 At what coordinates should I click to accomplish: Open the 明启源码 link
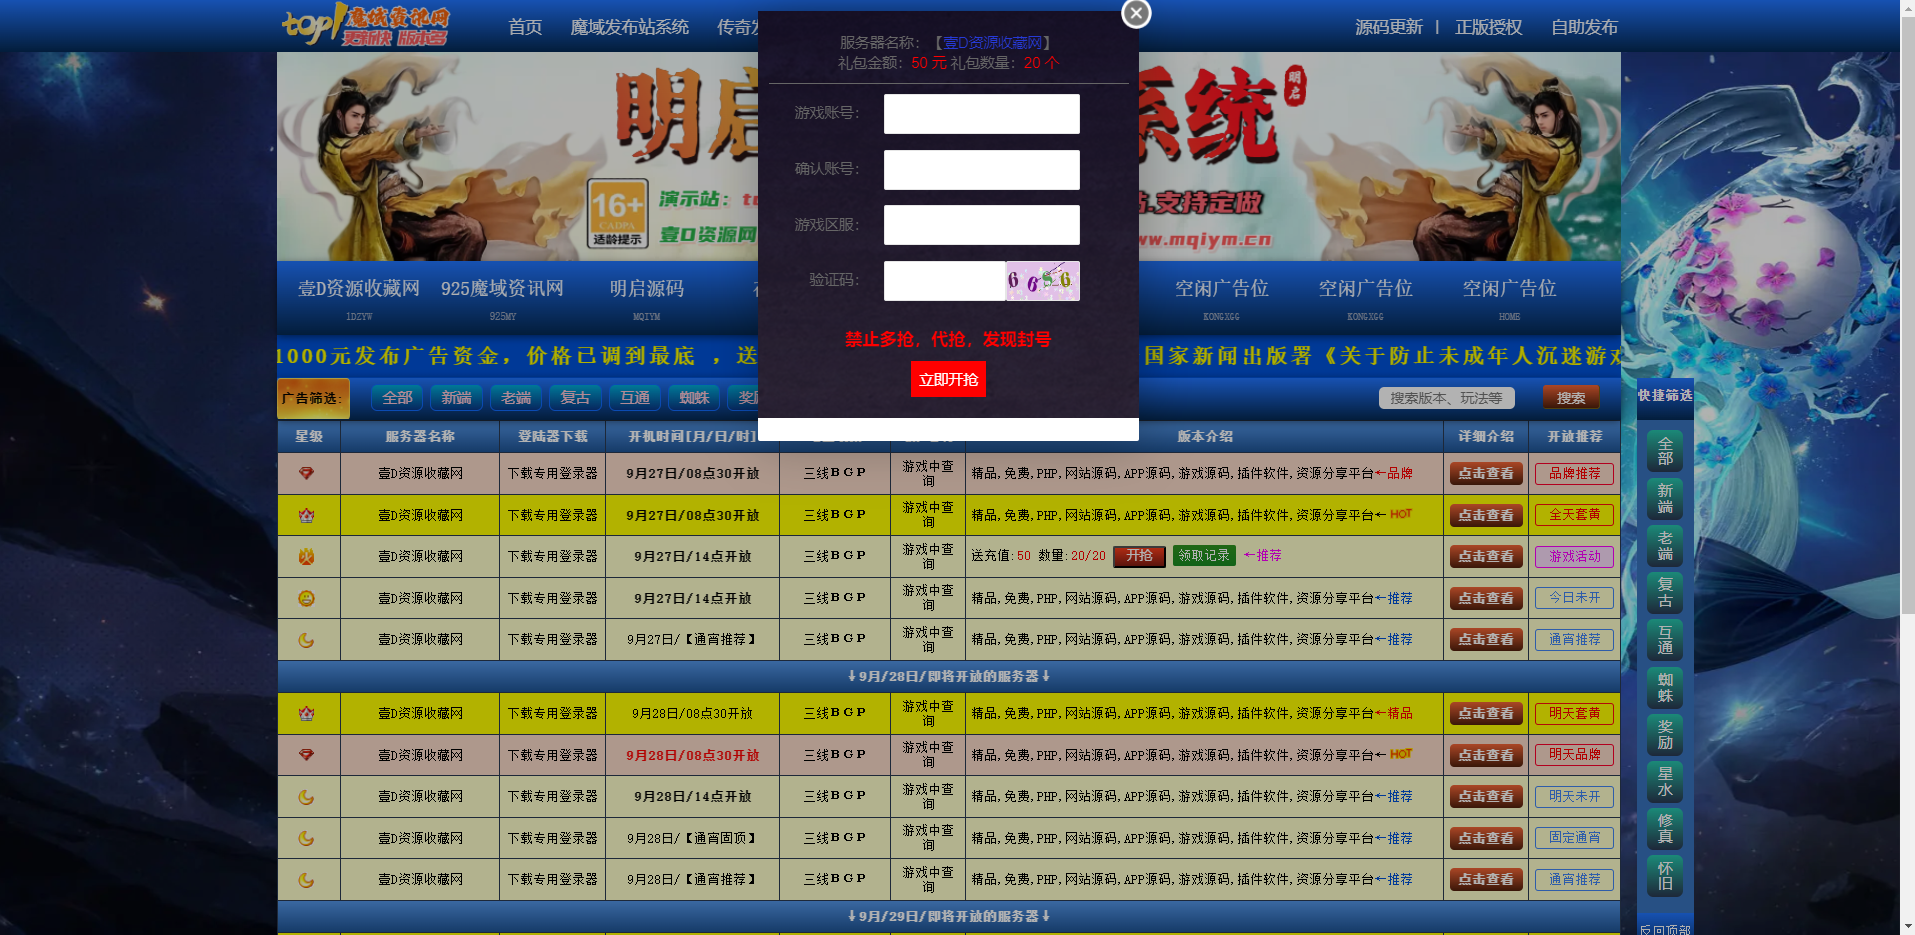tap(647, 289)
